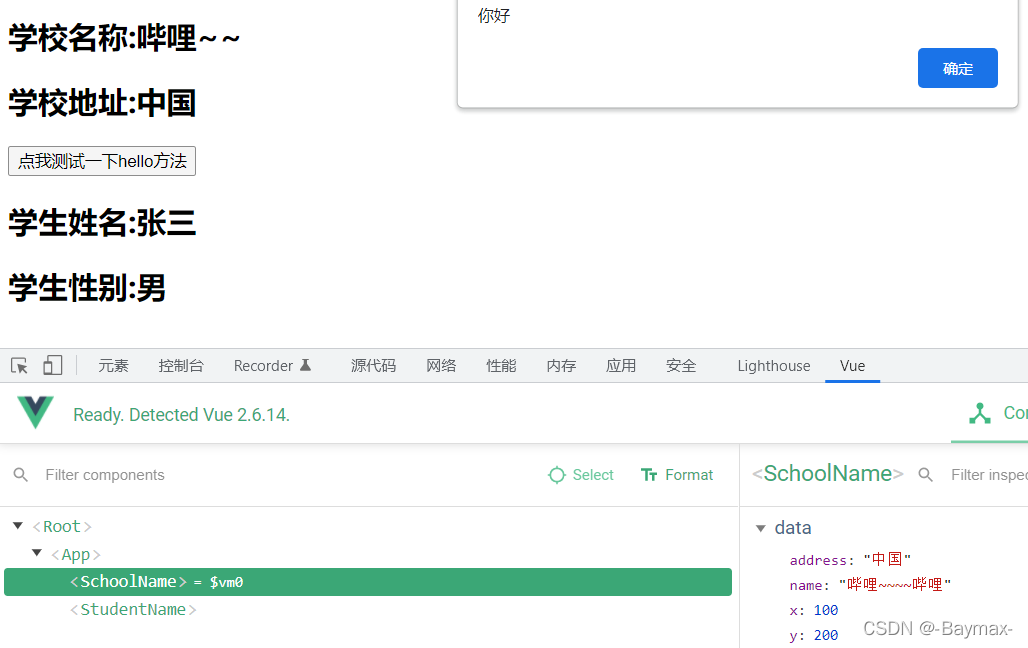Open the 网络 tab
The image size is (1028, 648).
point(441,365)
